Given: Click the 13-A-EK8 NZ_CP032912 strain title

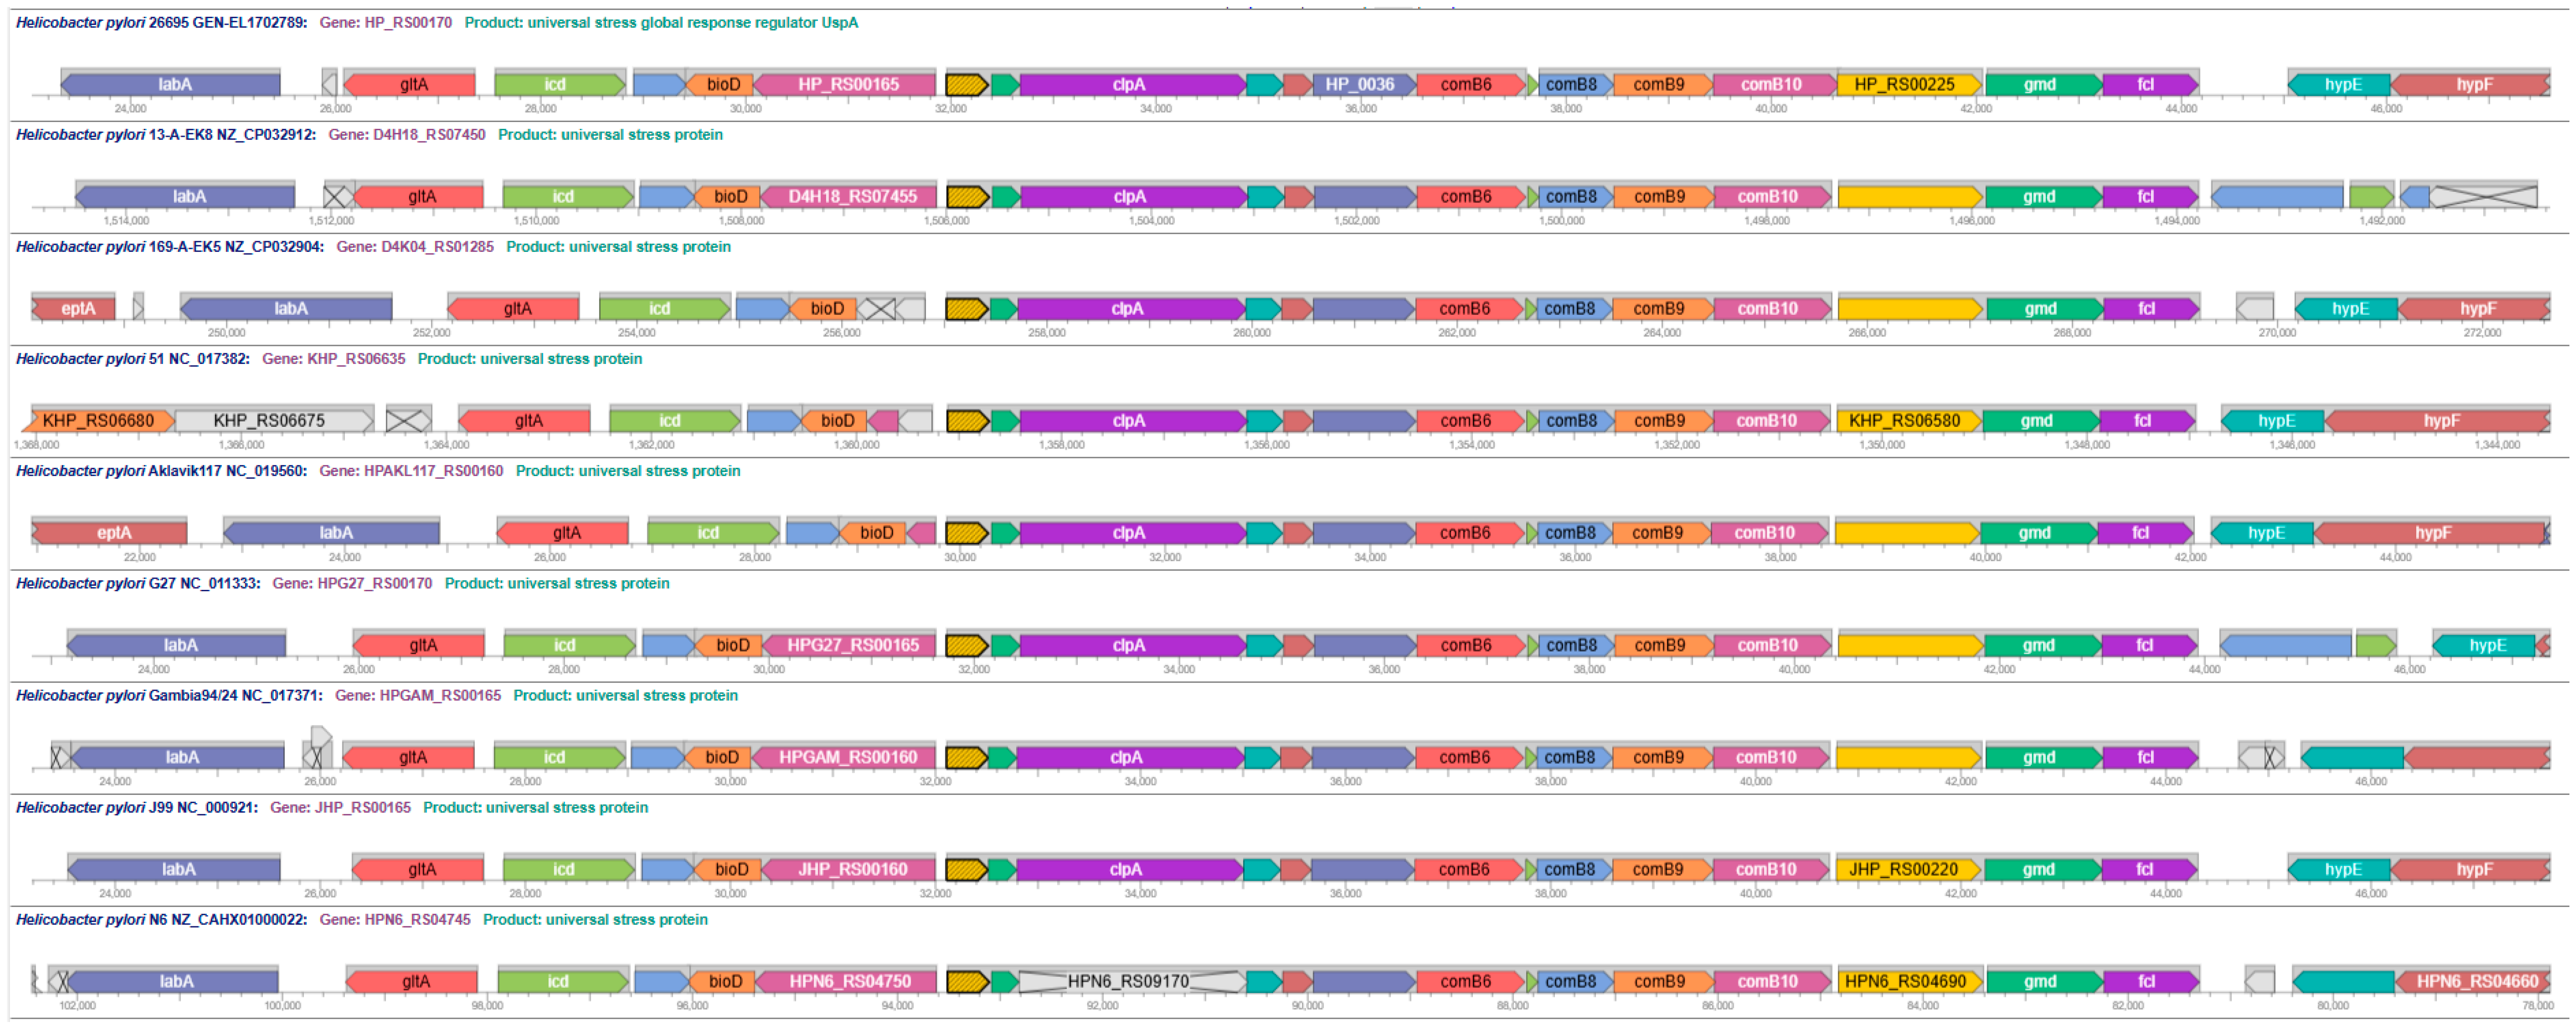Looking at the screenshot, I should coord(166,135).
